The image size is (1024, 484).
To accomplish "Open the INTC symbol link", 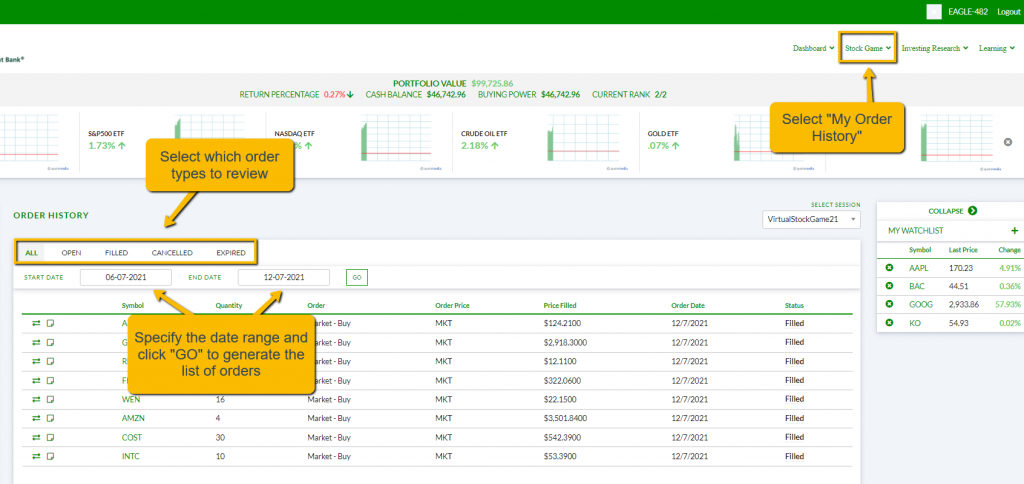I will (x=130, y=457).
